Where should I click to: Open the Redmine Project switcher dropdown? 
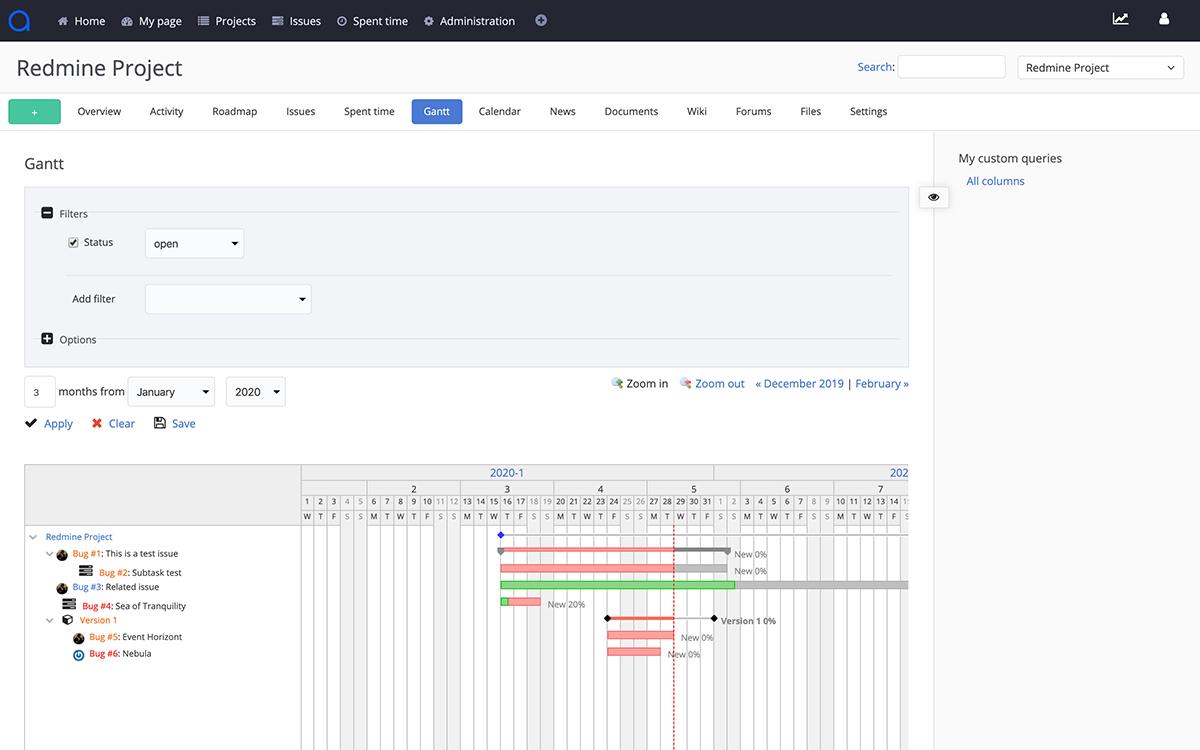click(1101, 67)
